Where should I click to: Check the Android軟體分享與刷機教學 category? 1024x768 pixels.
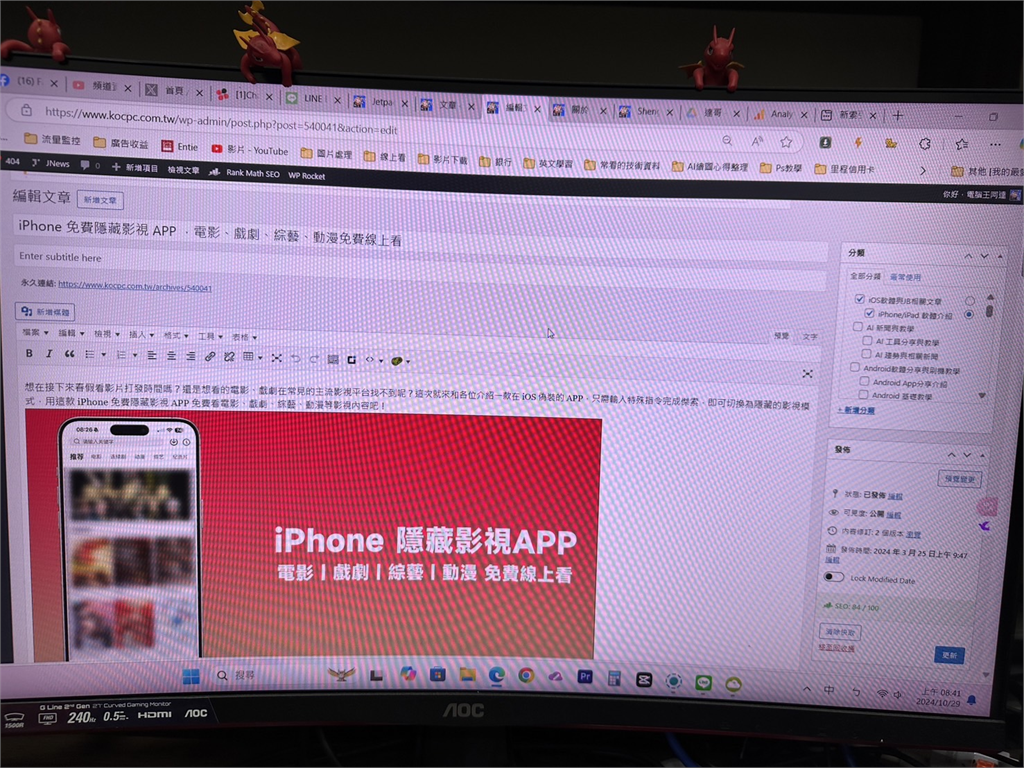855,368
